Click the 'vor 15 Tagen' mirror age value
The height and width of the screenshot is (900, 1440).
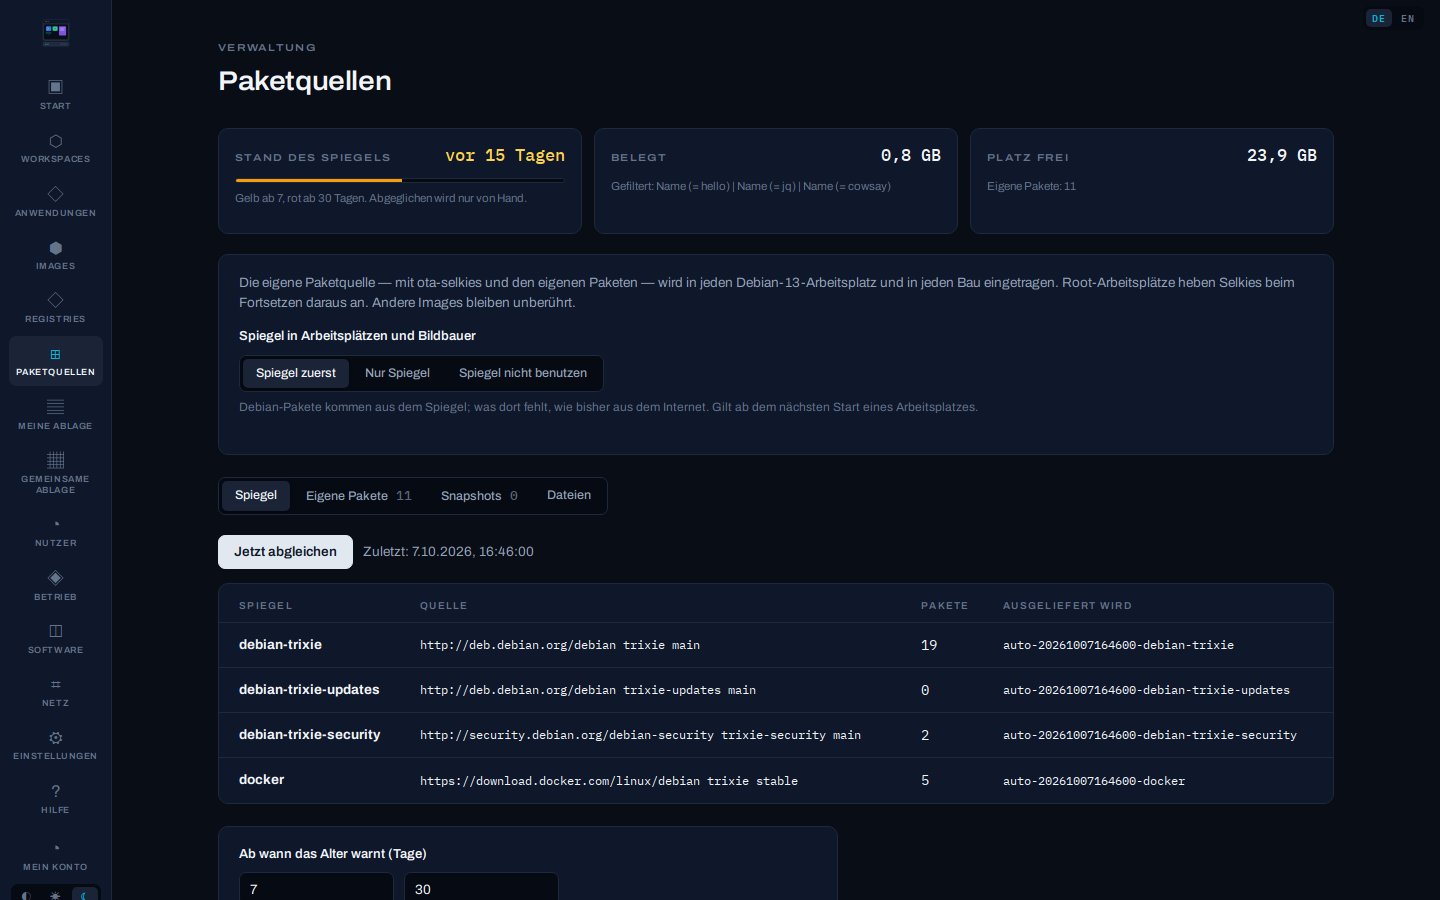[x=505, y=156]
